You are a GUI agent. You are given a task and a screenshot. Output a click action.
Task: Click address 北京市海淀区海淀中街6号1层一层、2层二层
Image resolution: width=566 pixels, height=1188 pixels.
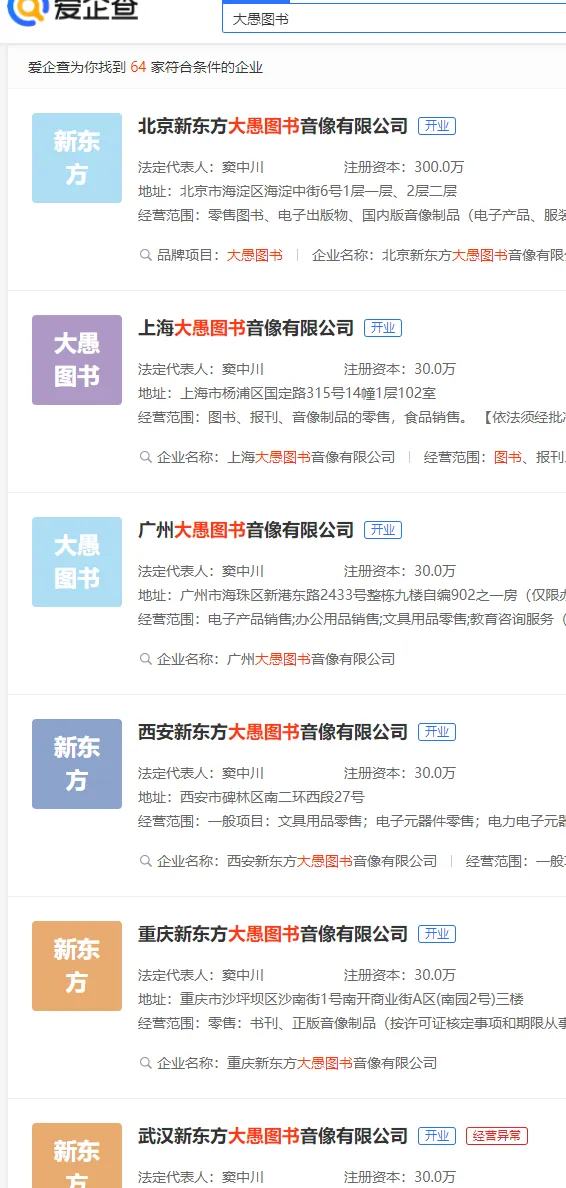tap(318, 192)
